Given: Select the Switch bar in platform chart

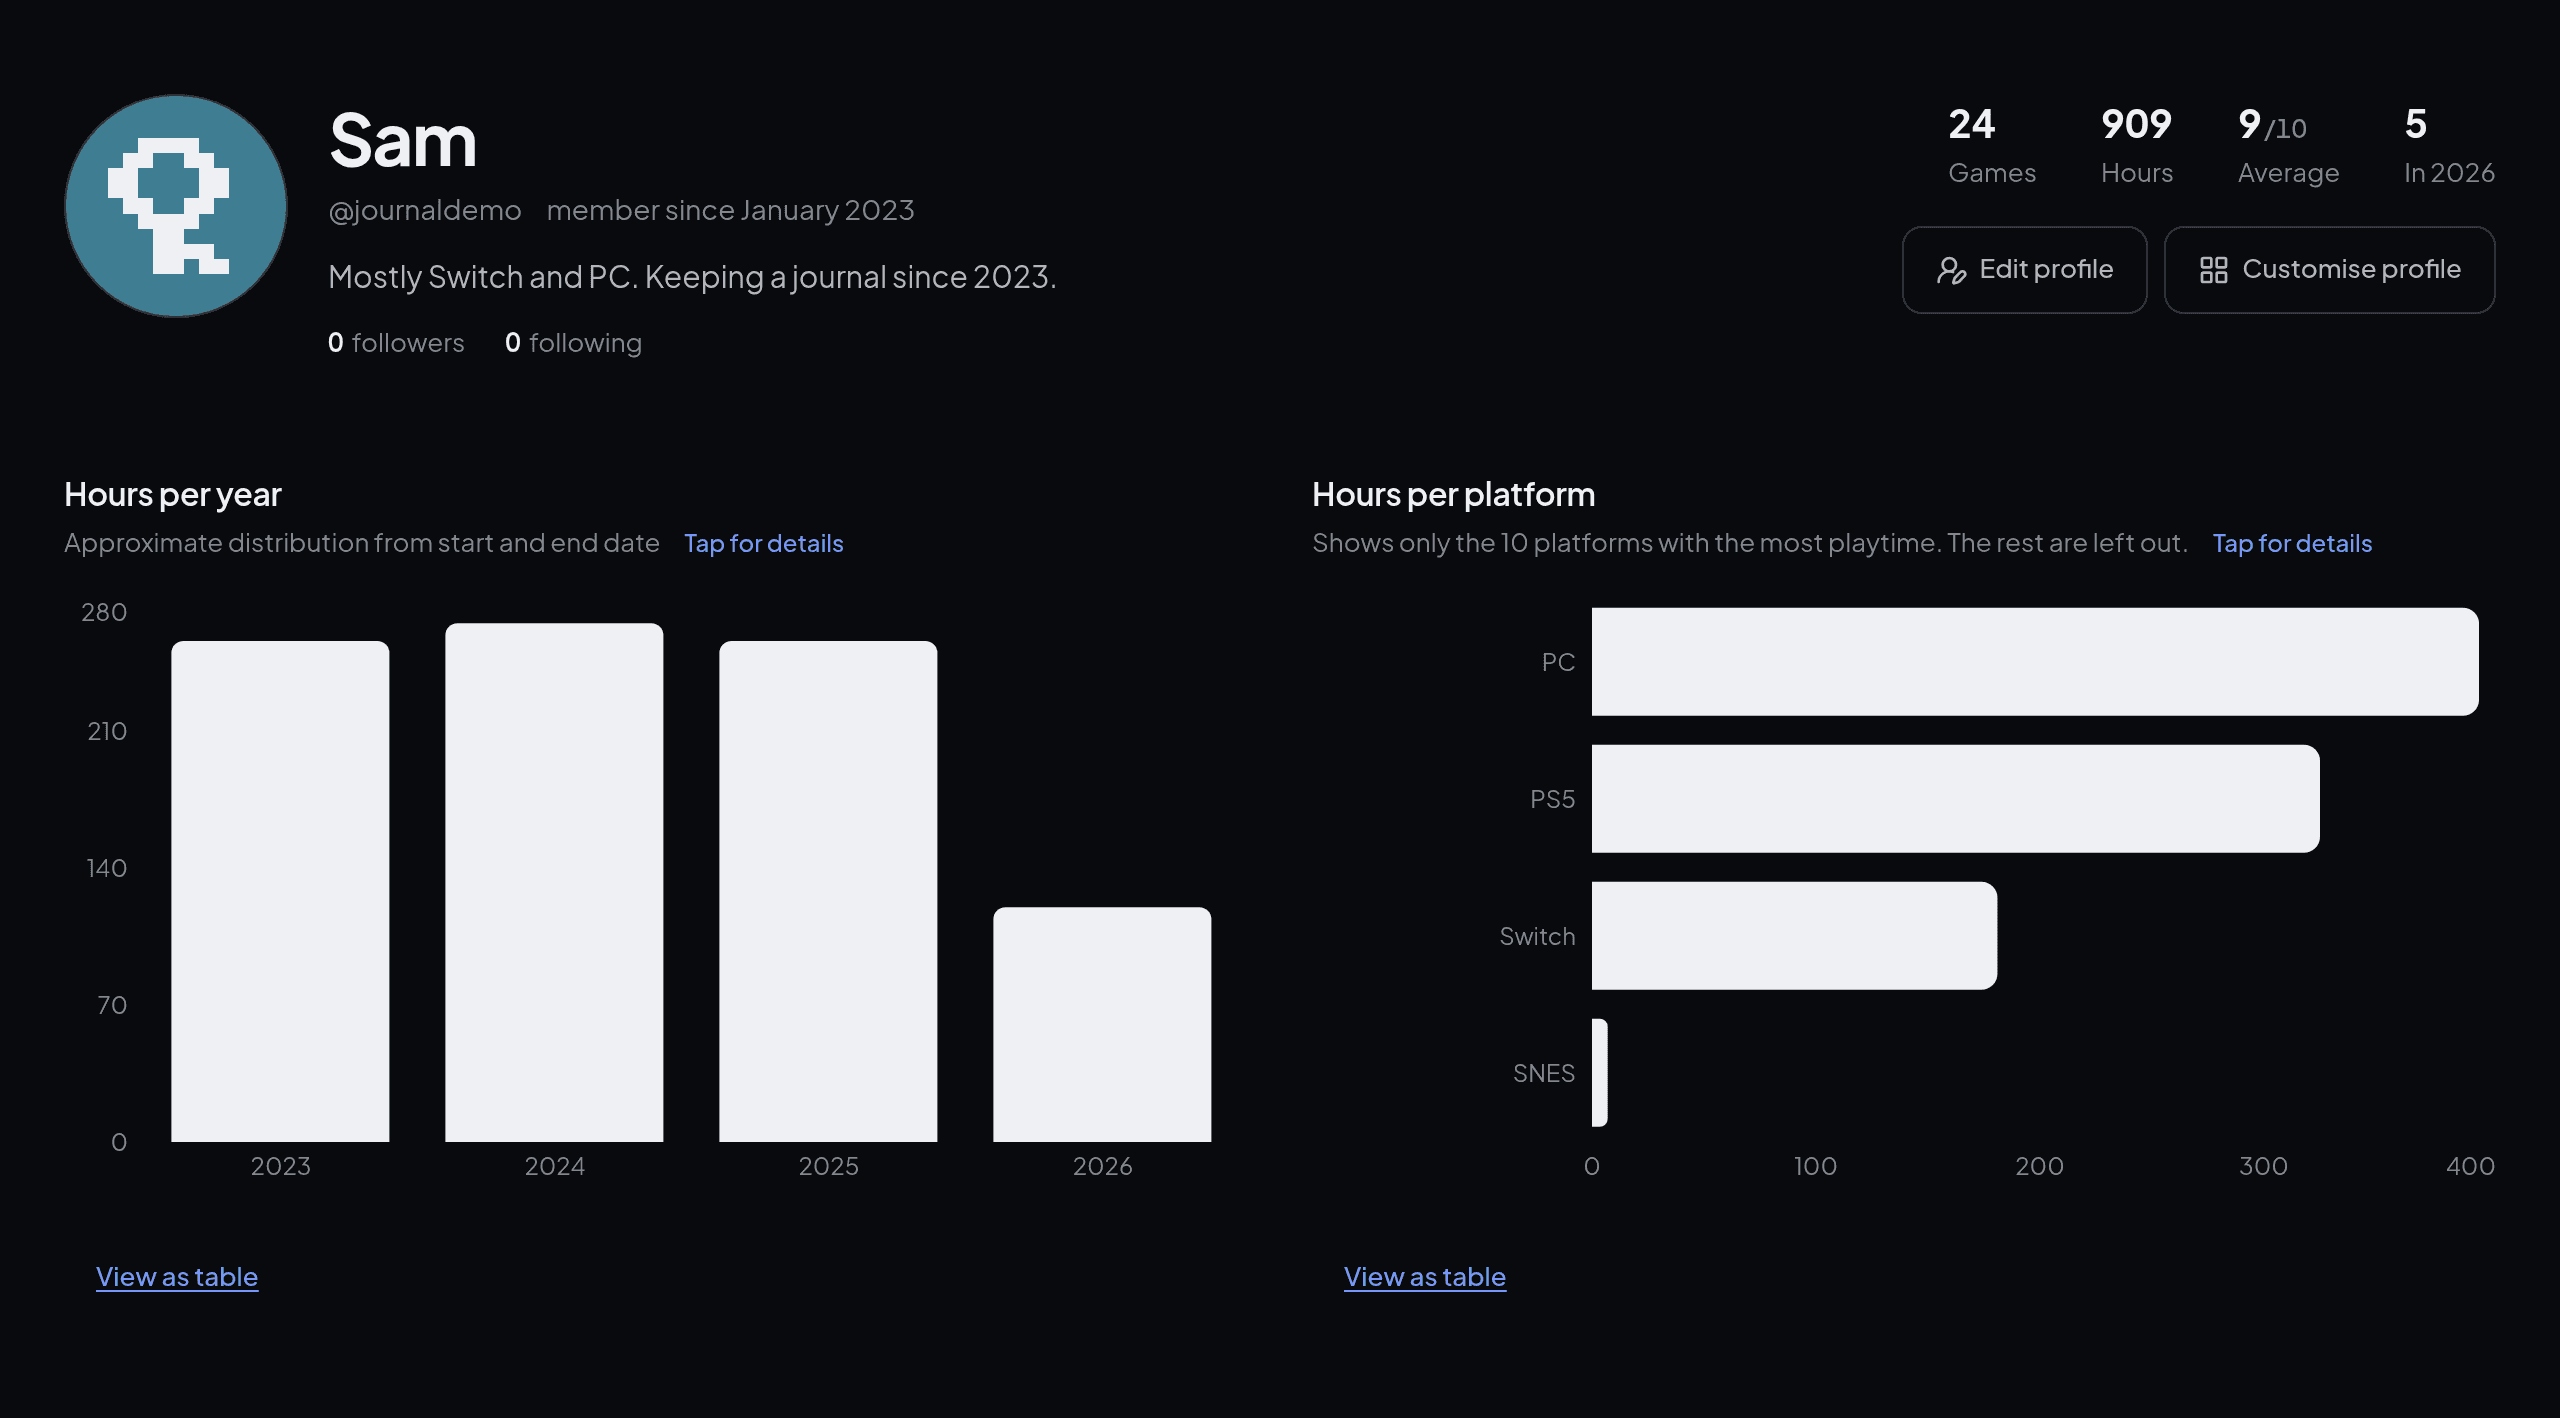Looking at the screenshot, I should pyautogui.click(x=1795, y=936).
